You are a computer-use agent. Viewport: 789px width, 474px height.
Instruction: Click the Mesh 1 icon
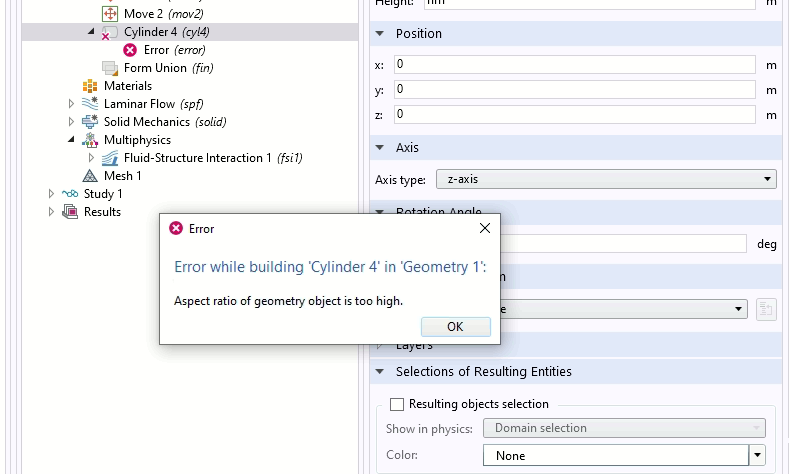point(90,176)
